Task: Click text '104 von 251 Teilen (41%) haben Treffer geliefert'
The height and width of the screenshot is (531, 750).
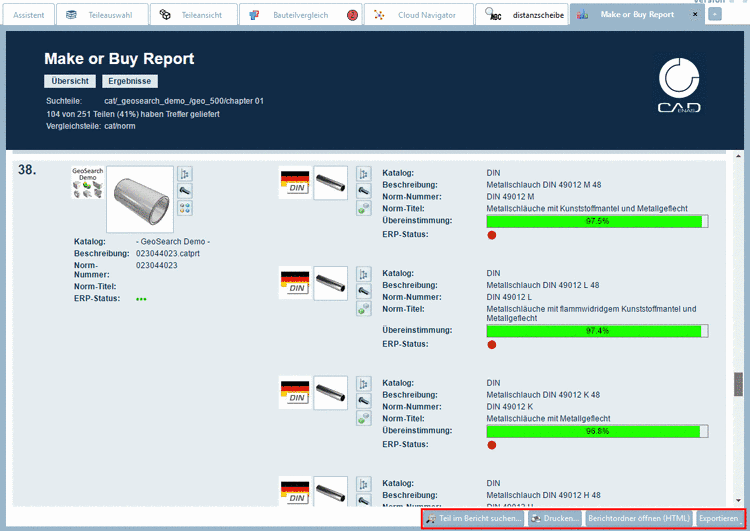Action: pyautogui.click(x=133, y=114)
